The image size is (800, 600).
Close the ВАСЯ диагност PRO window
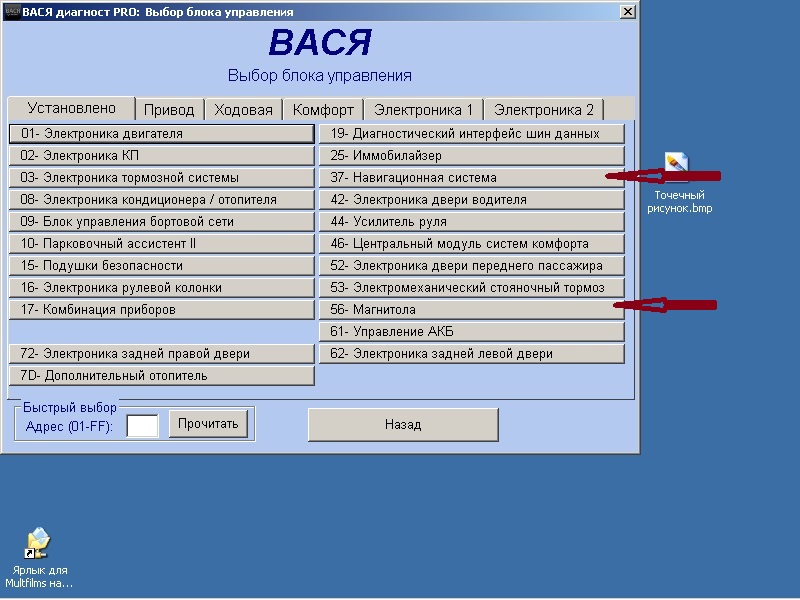[x=627, y=12]
